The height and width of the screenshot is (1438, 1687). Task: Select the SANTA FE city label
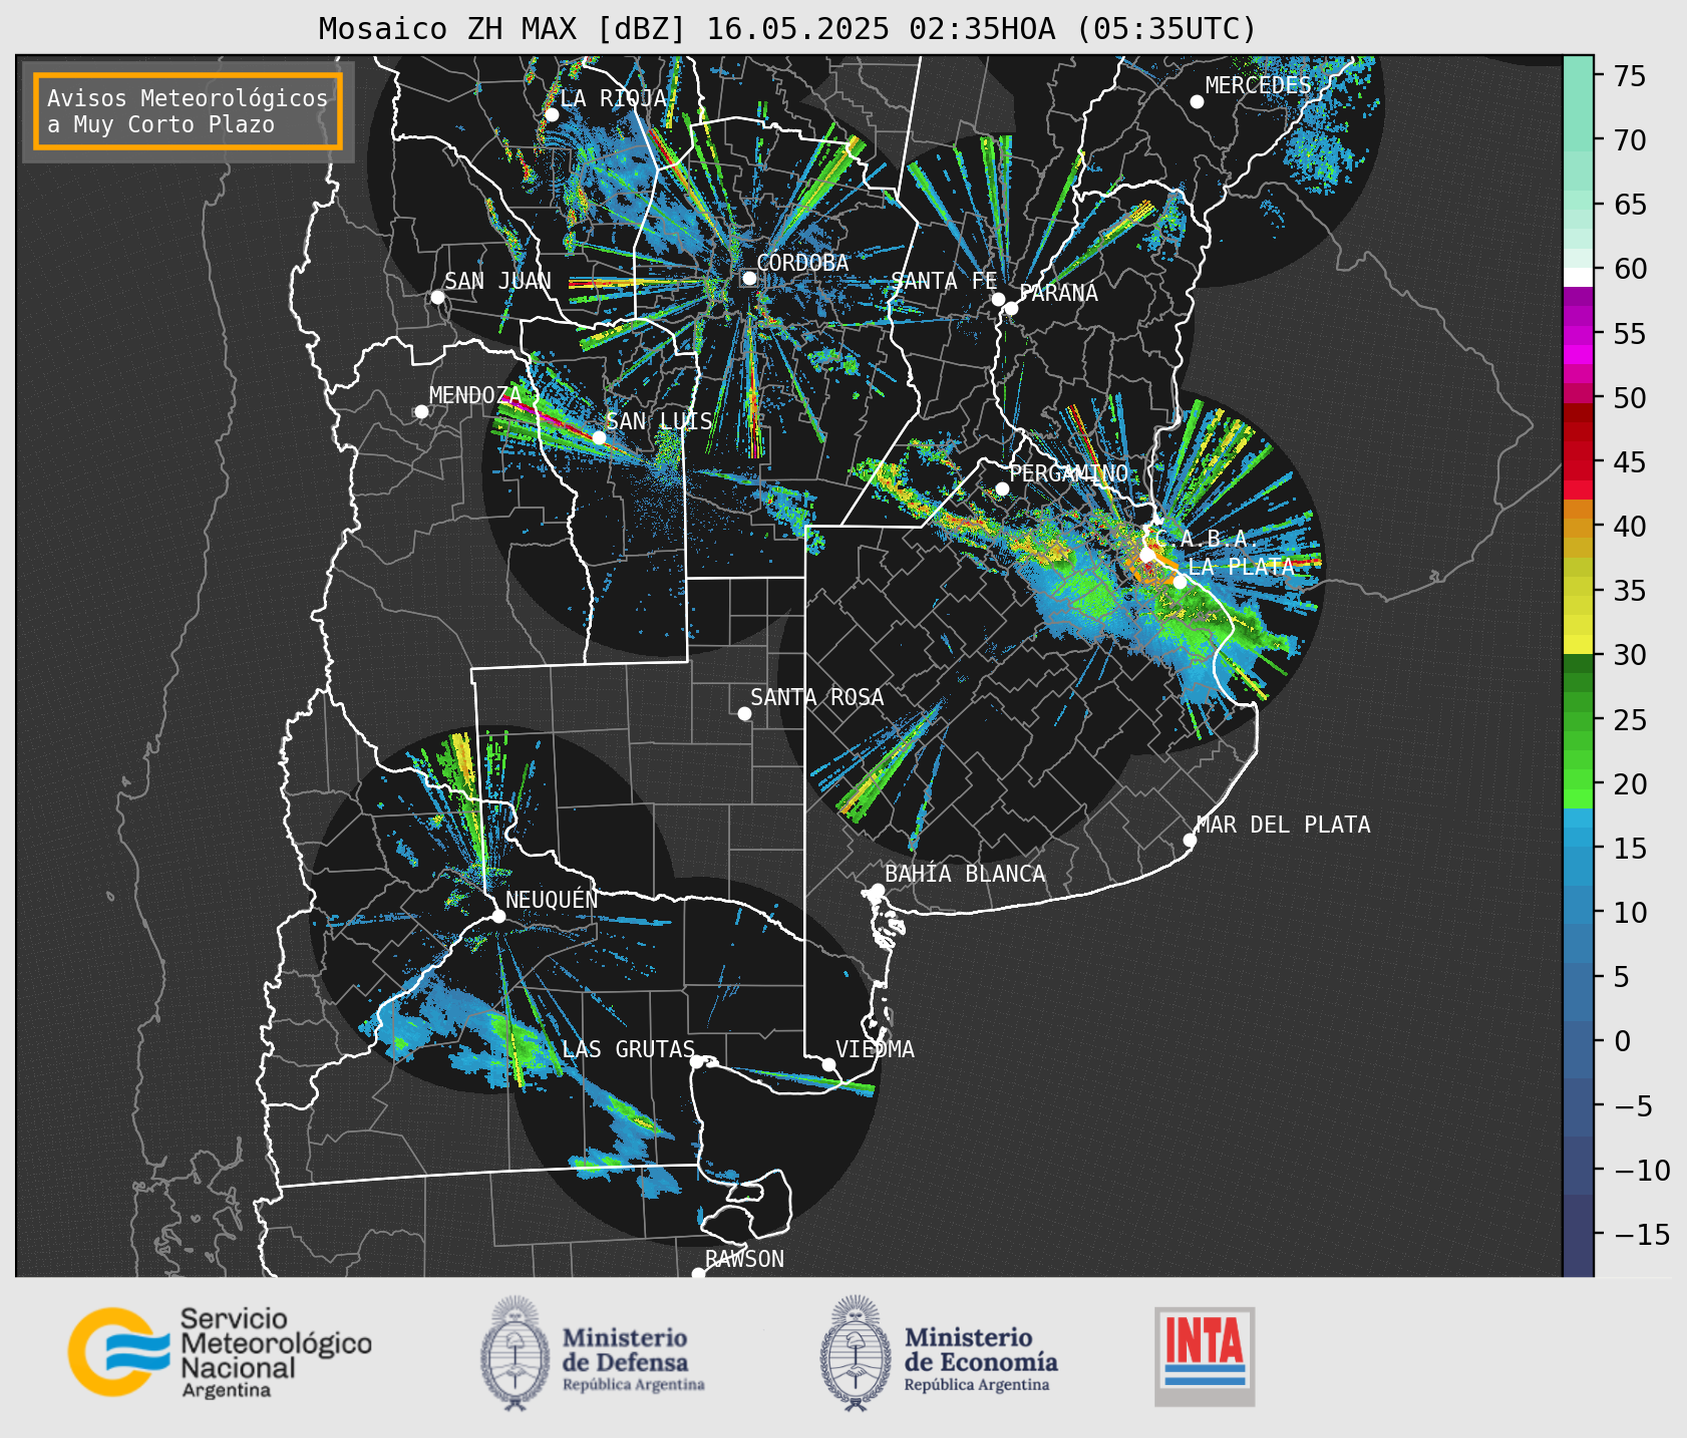click(x=944, y=281)
